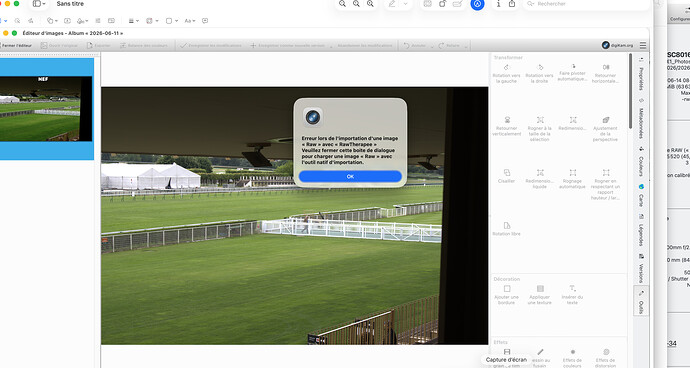The height and width of the screenshot is (368, 690).
Task: Click the share icon in top toolbar
Action: point(512,4)
